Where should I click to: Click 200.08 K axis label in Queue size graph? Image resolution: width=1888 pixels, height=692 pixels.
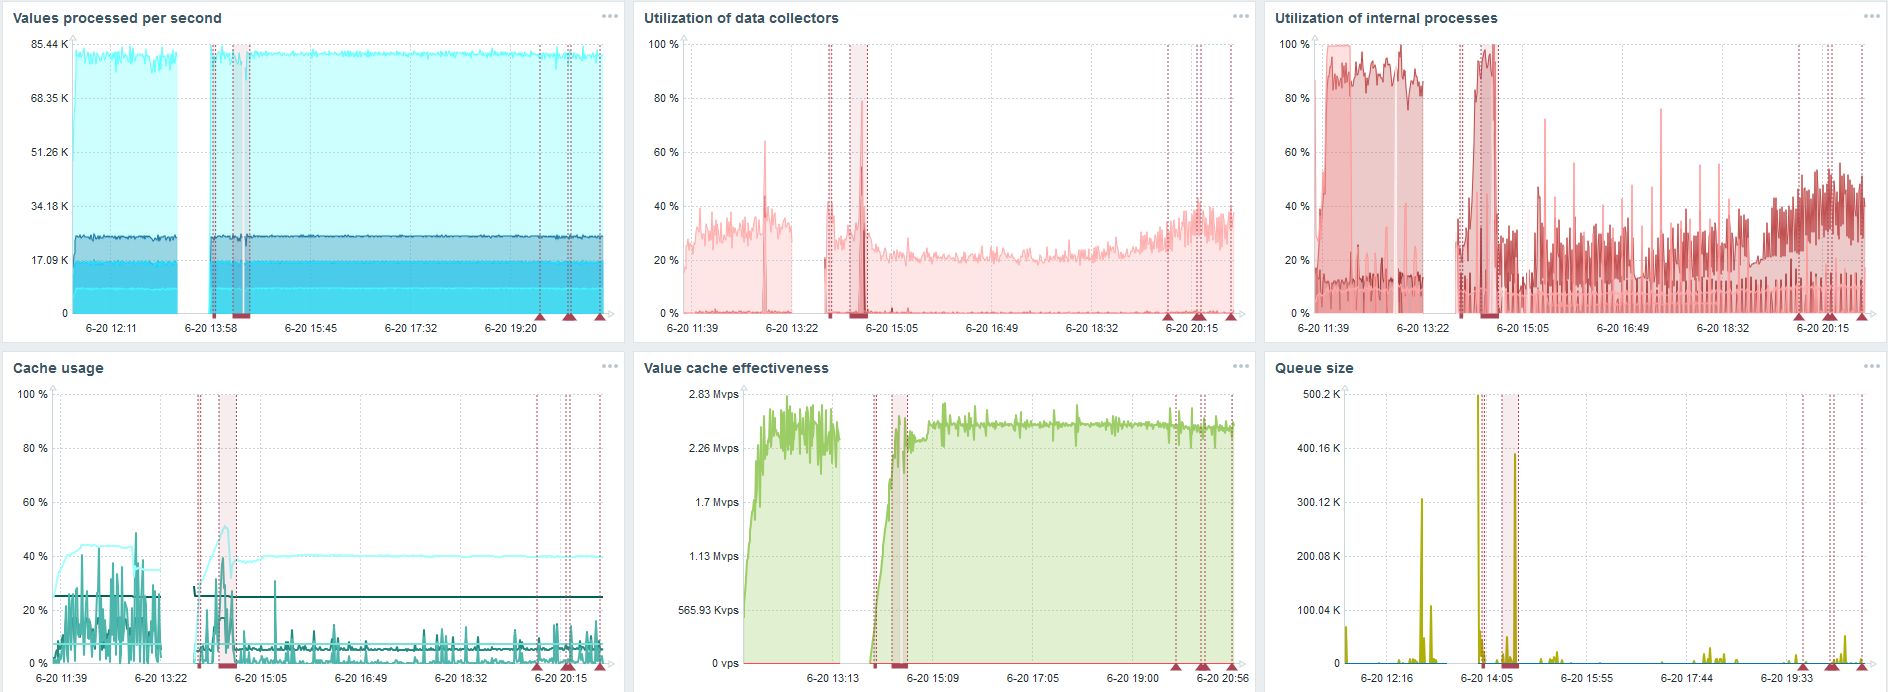pos(1319,556)
